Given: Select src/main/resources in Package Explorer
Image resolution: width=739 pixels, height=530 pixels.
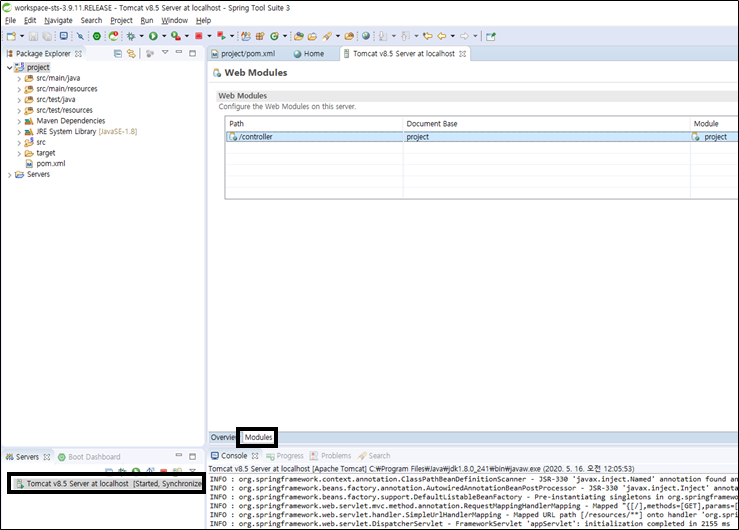Looking at the screenshot, I should 66,89.
